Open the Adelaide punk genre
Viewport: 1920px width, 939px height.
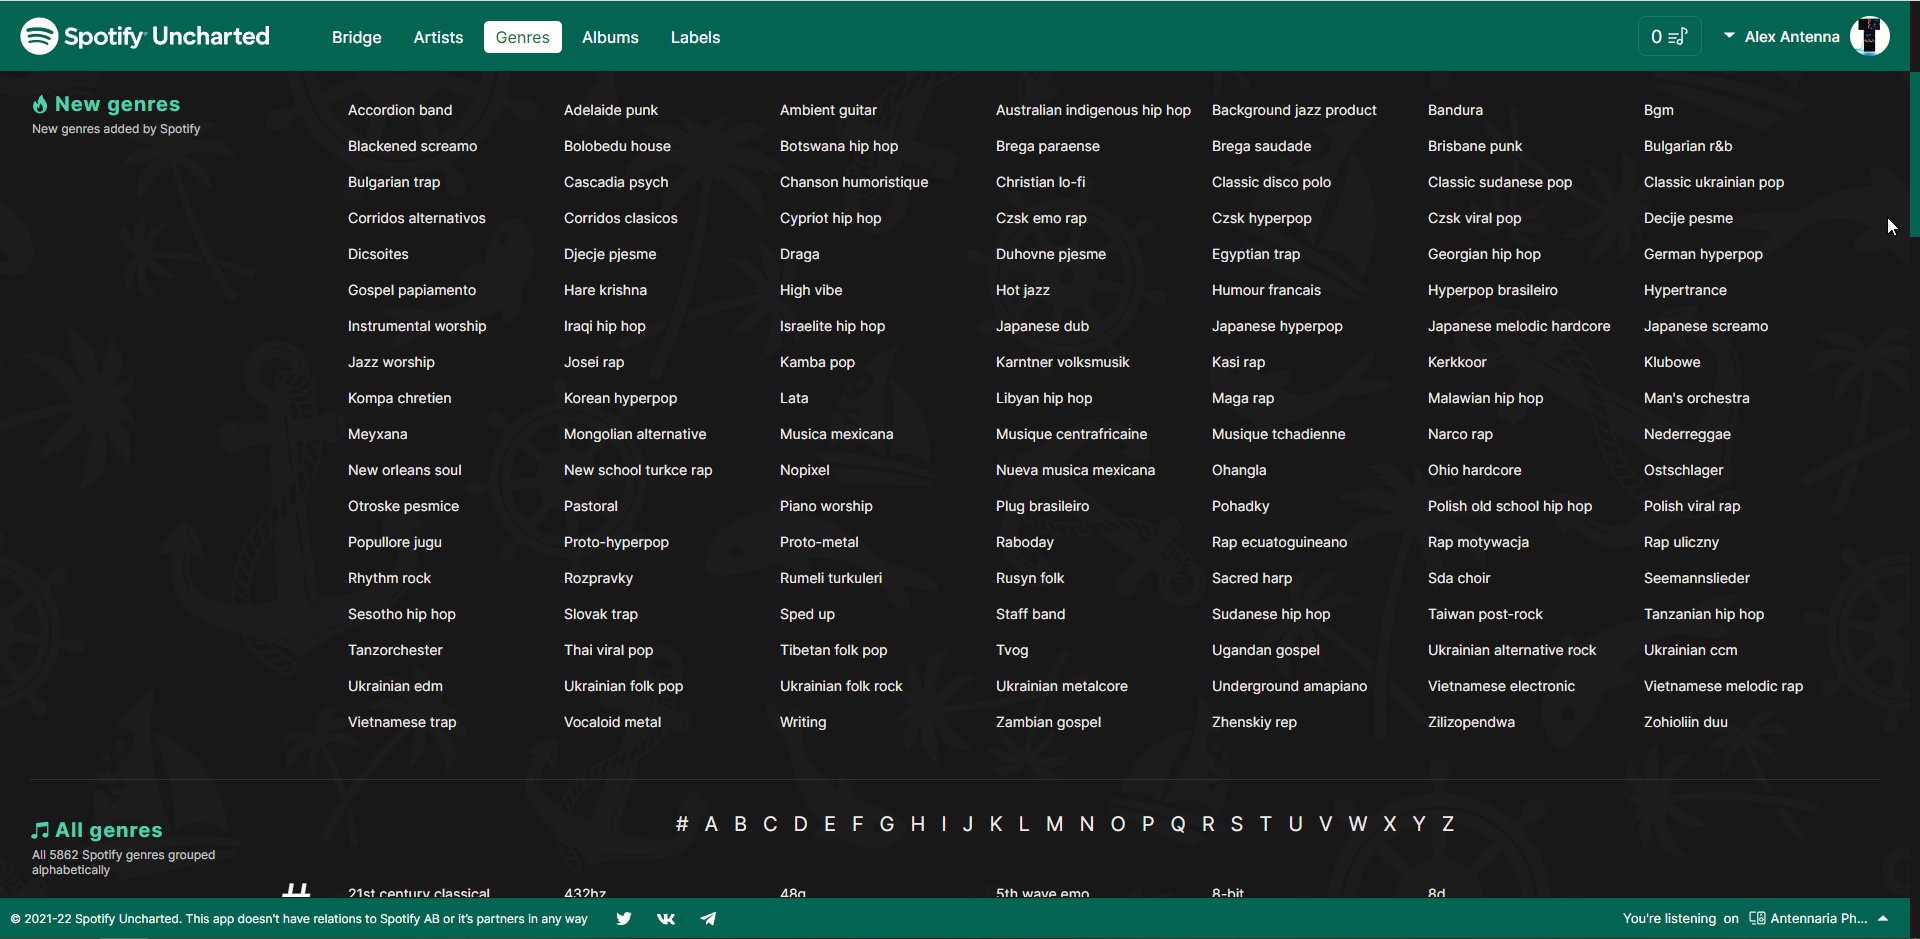(x=611, y=110)
